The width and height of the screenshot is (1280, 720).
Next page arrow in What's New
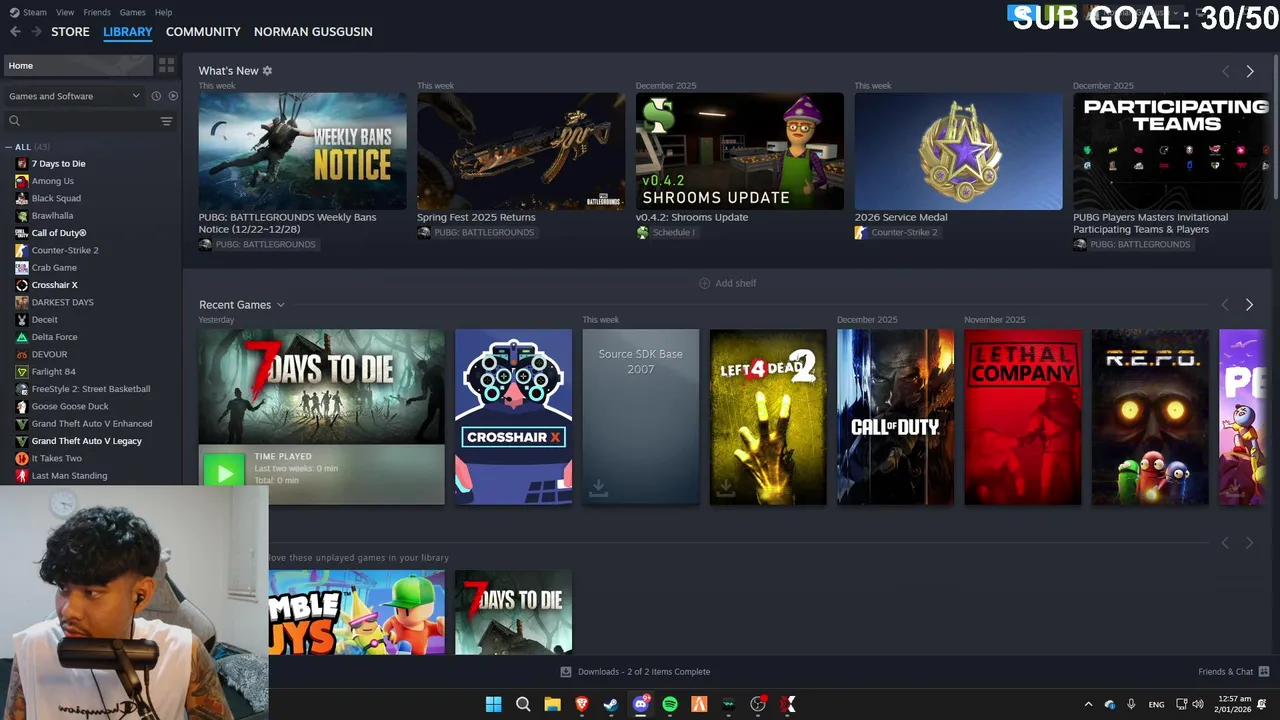click(1249, 71)
